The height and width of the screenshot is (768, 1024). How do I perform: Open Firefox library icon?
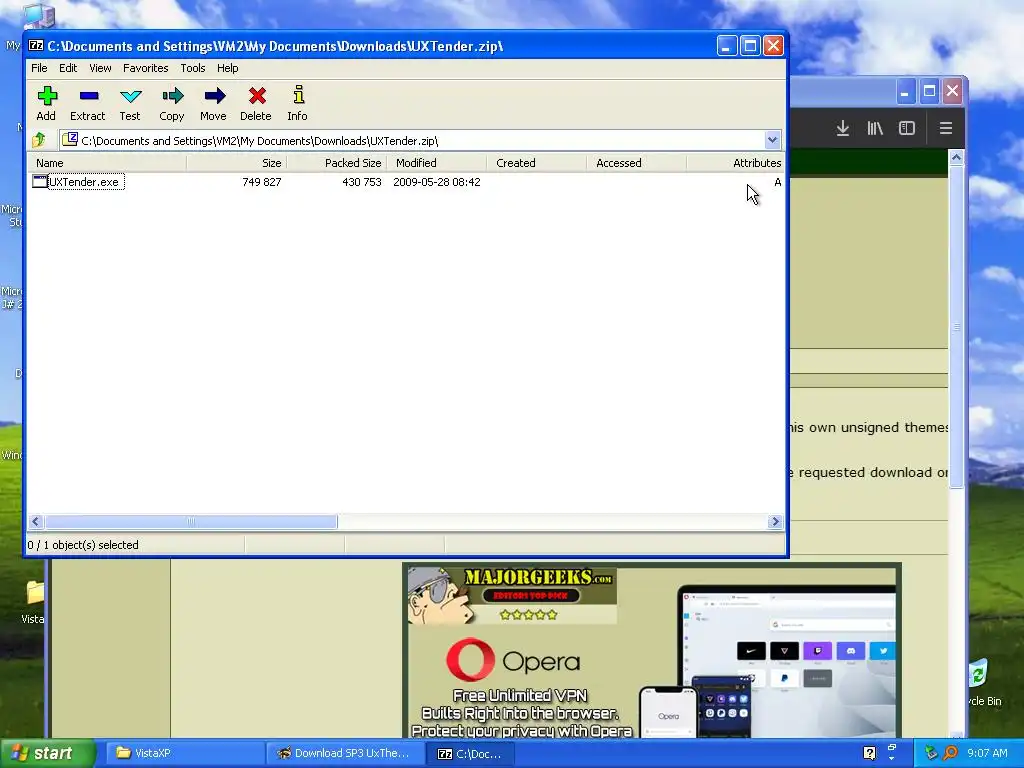(874, 128)
